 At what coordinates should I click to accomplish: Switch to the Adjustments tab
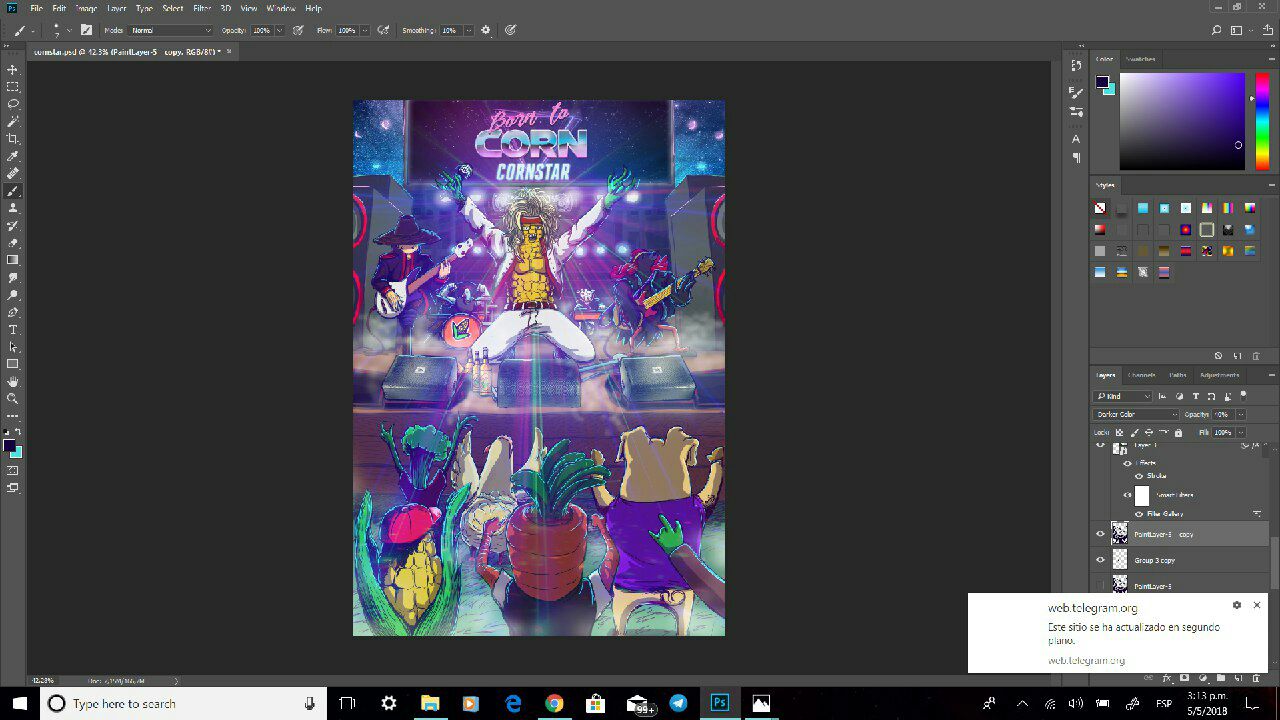pyautogui.click(x=1220, y=375)
